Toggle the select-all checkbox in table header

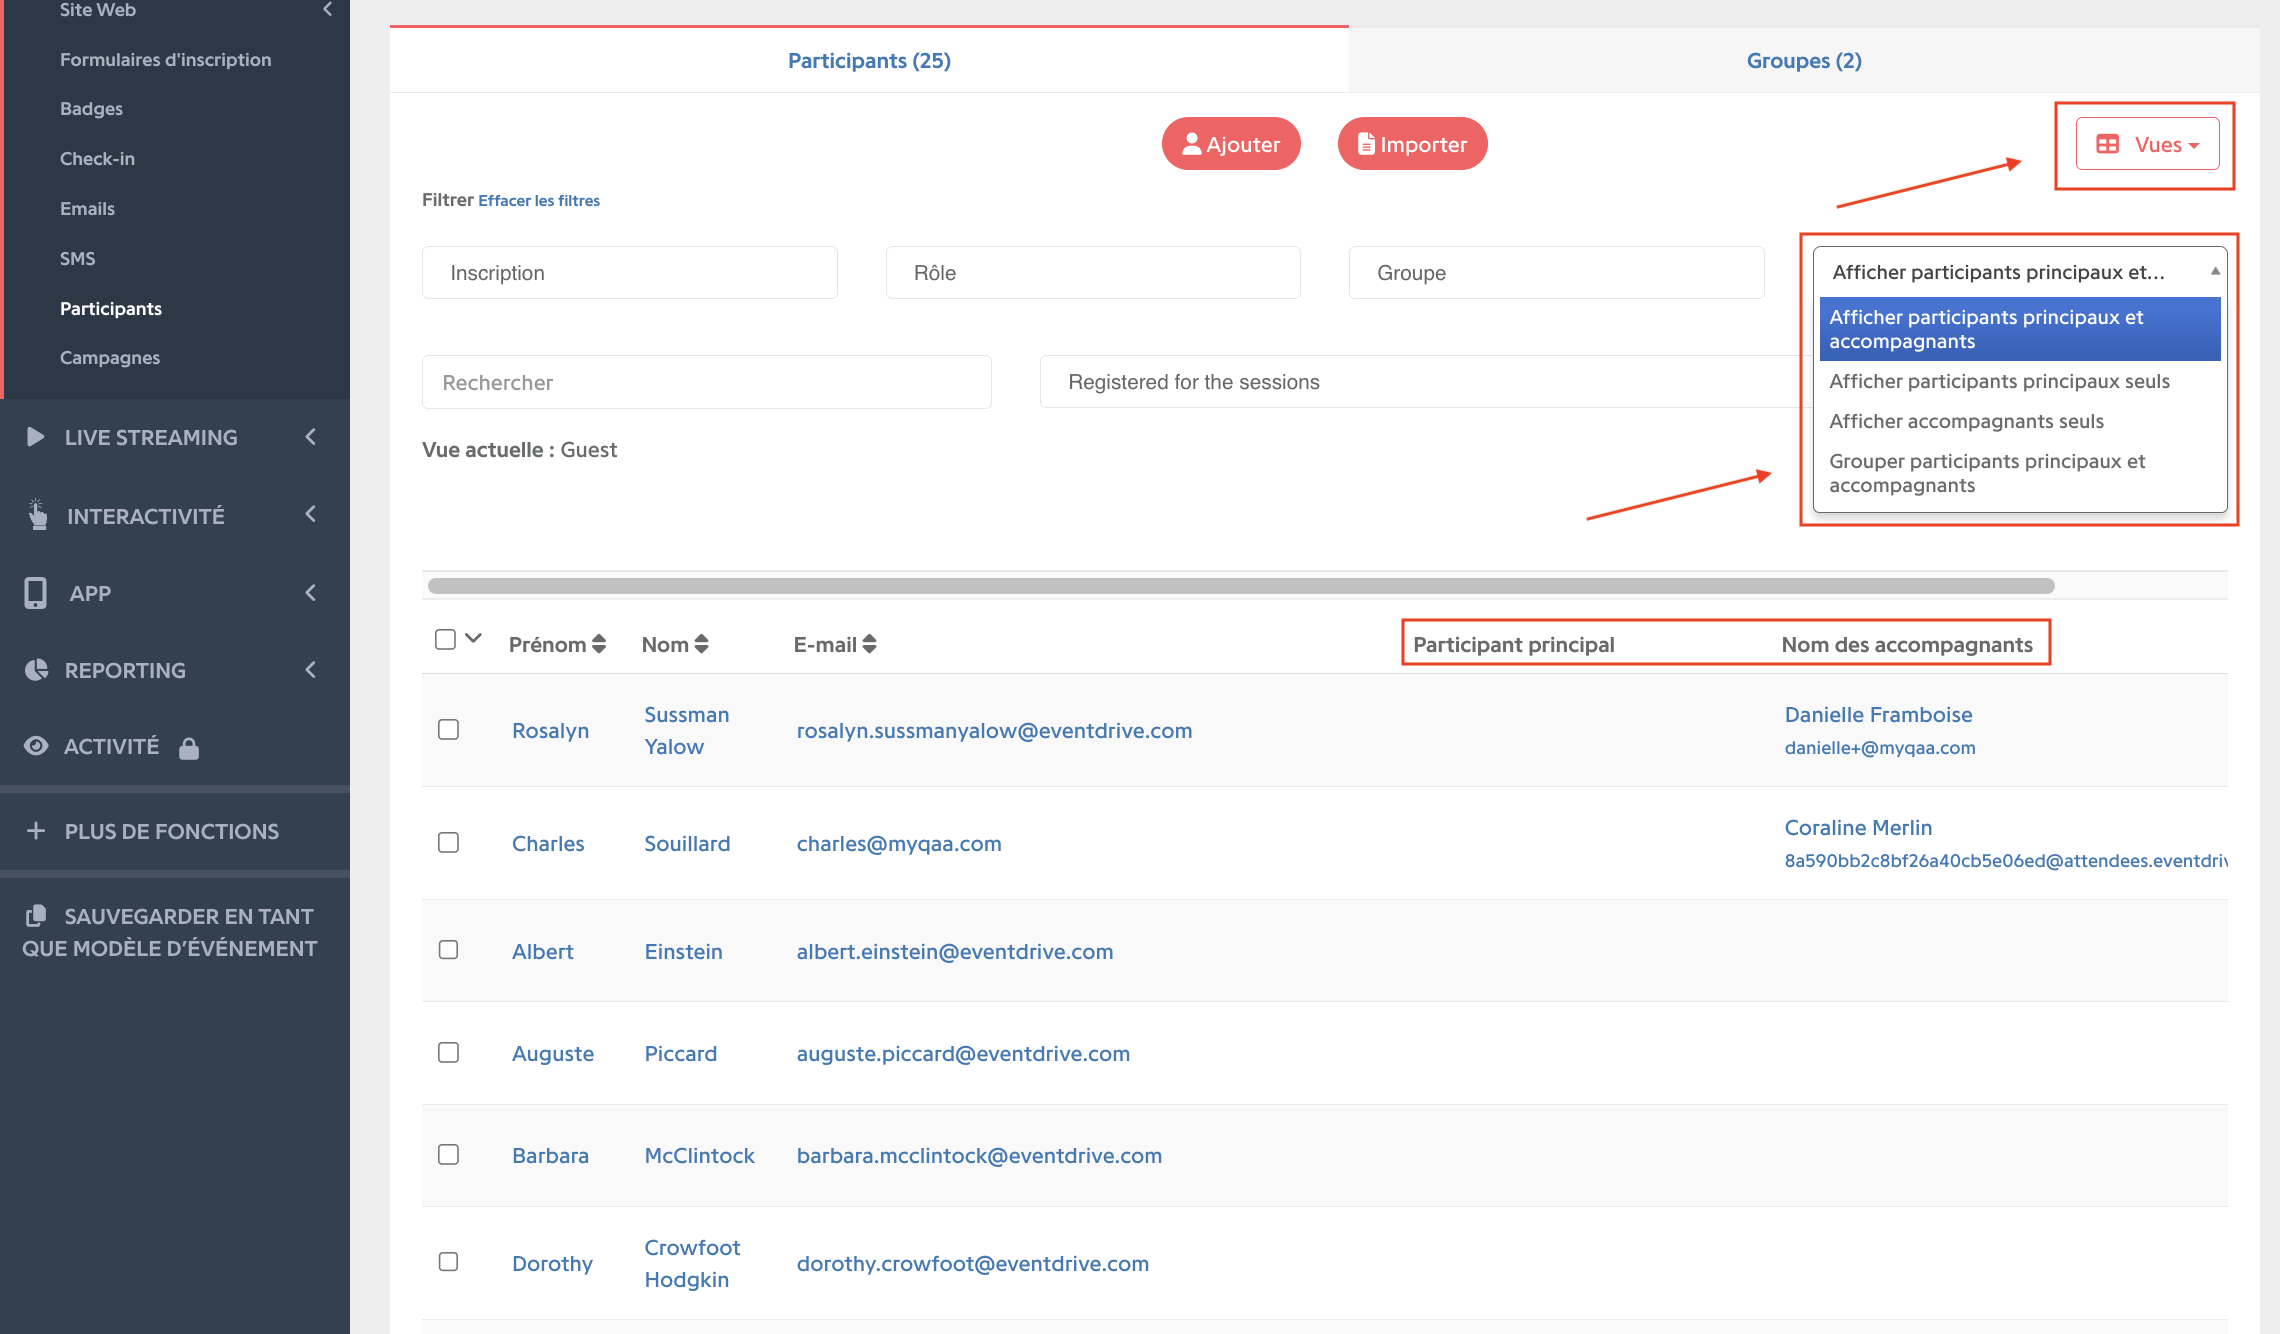pyautogui.click(x=446, y=639)
